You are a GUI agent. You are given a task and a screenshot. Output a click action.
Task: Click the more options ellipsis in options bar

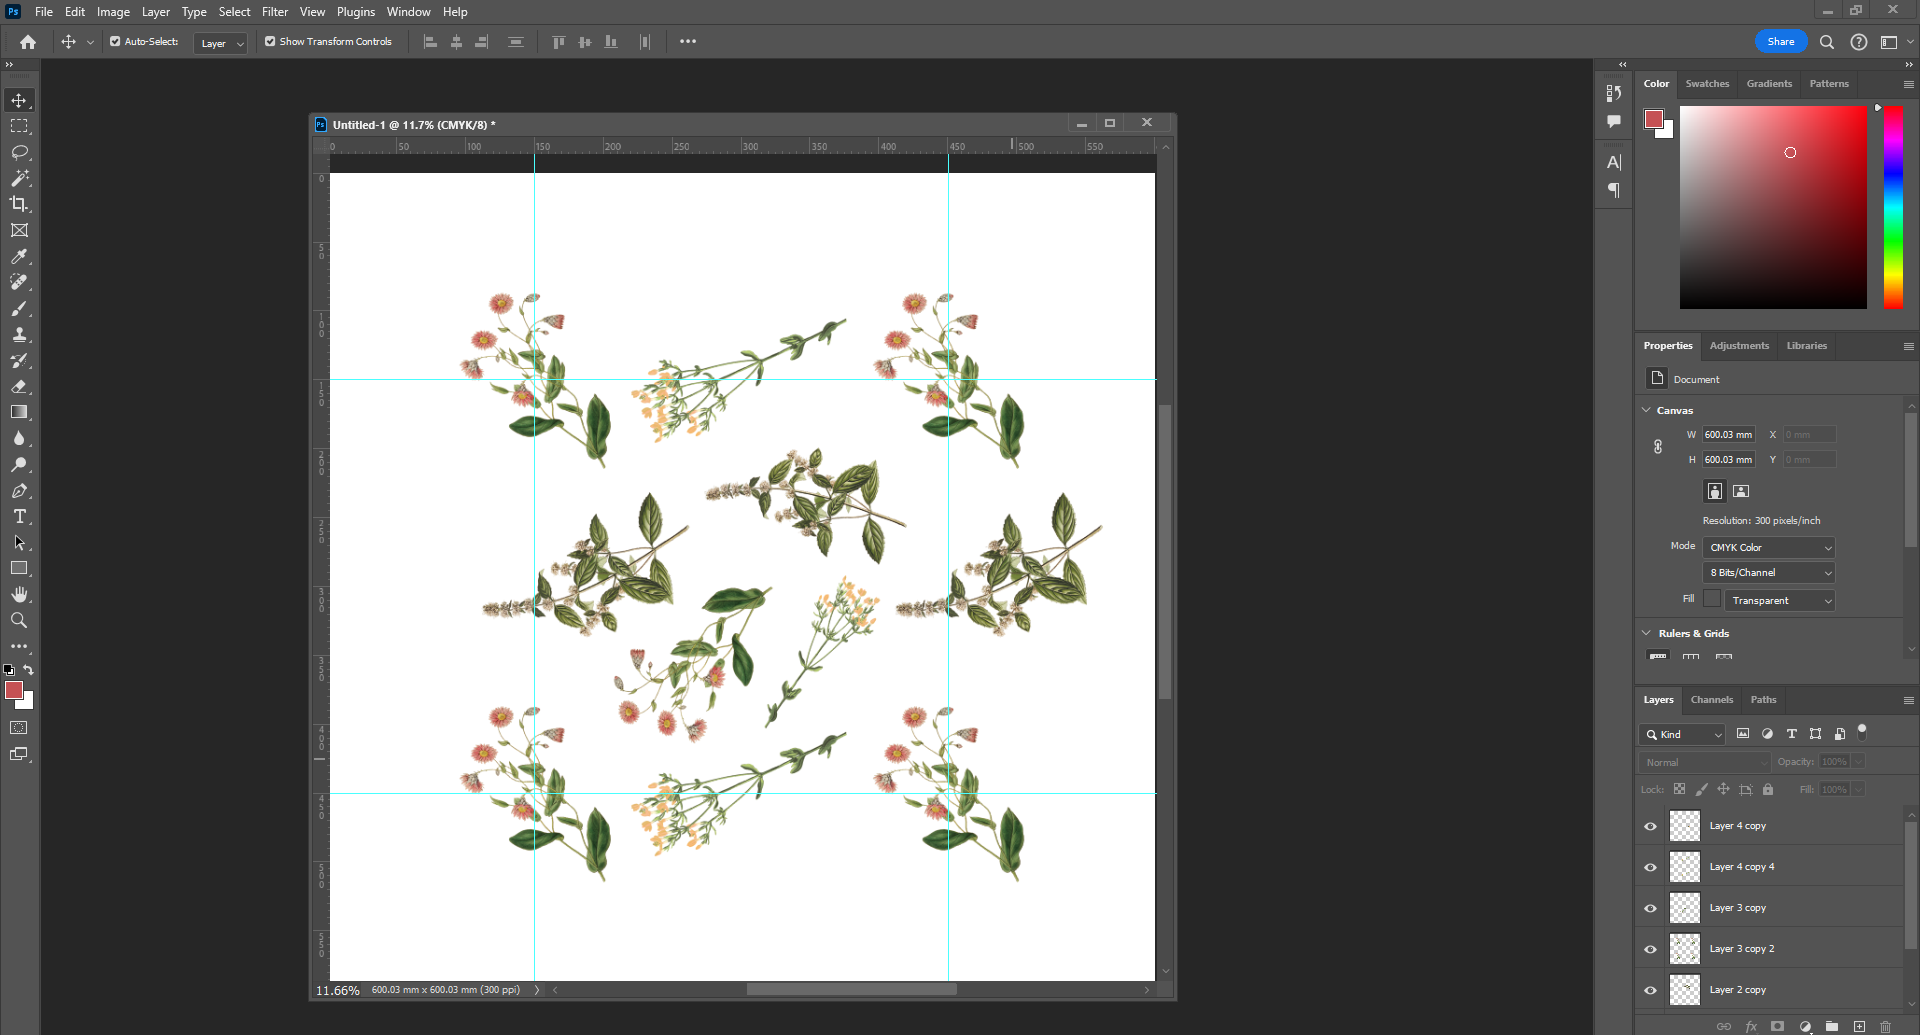688,42
